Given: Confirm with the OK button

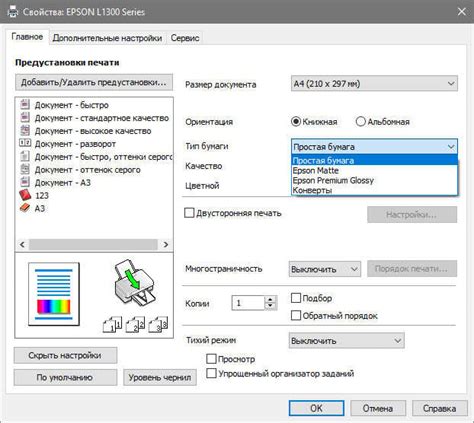Looking at the screenshot, I should click(316, 408).
